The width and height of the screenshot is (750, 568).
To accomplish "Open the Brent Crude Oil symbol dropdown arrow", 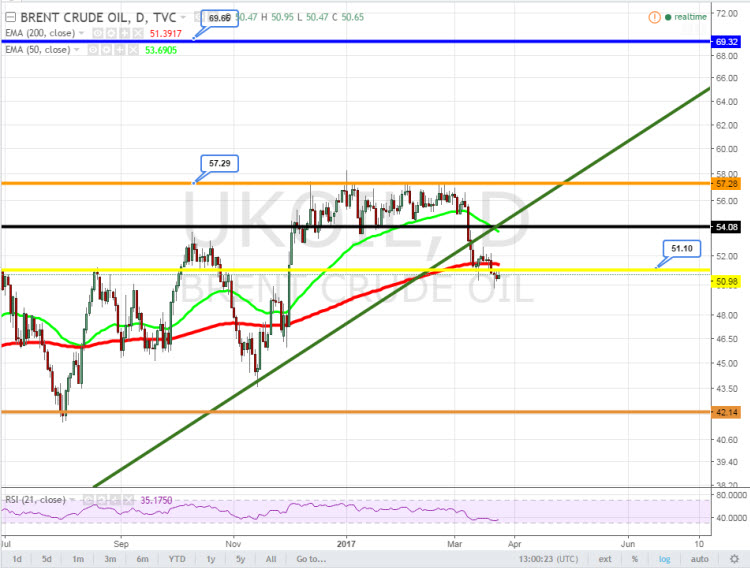I will [x=183, y=18].
